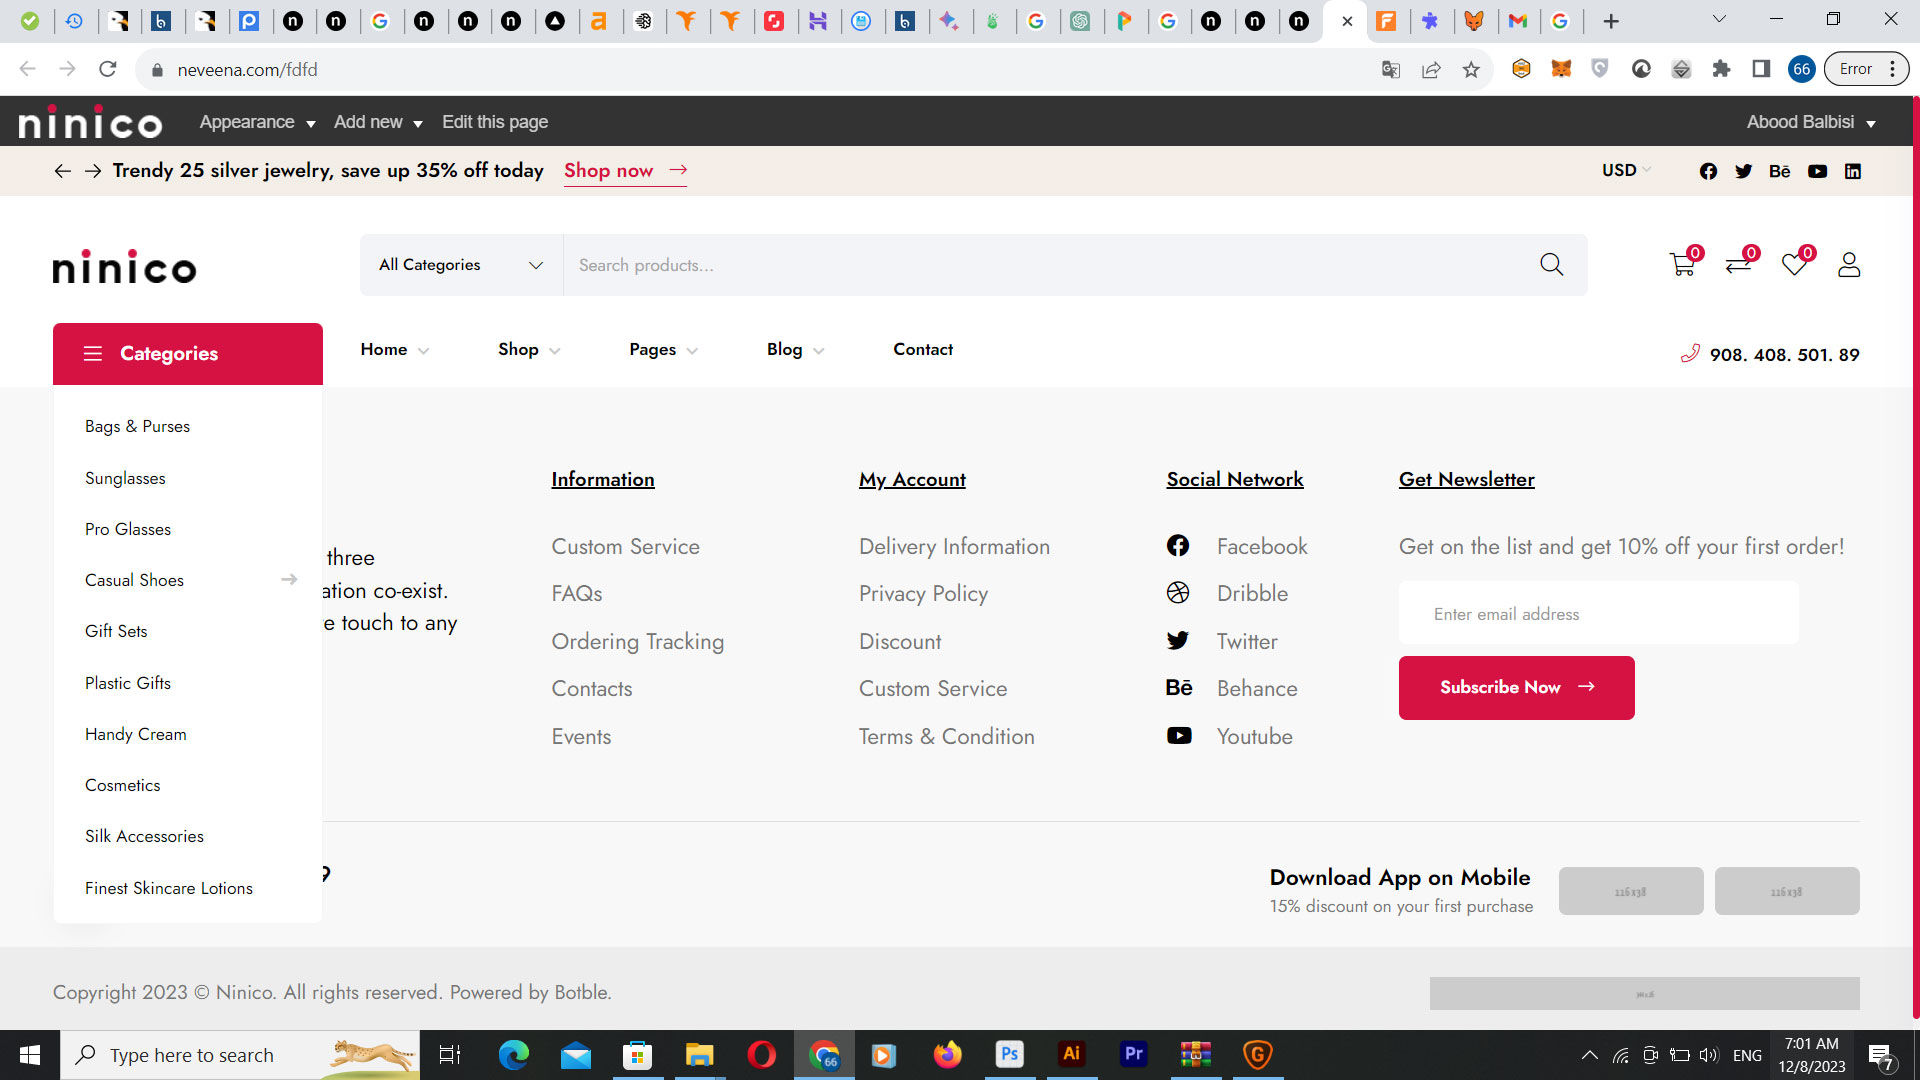1920x1080 pixels.
Task: Bookmark this page with star icon
Action: [1471, 70]
